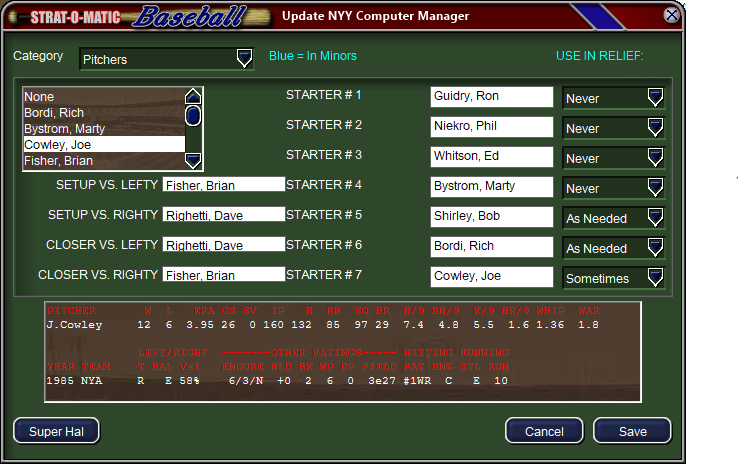Viewport: 738px width, 464px height.
Task: Click the Starter #6 field Bordi, Rich
Action: click(x=491, y=247)
